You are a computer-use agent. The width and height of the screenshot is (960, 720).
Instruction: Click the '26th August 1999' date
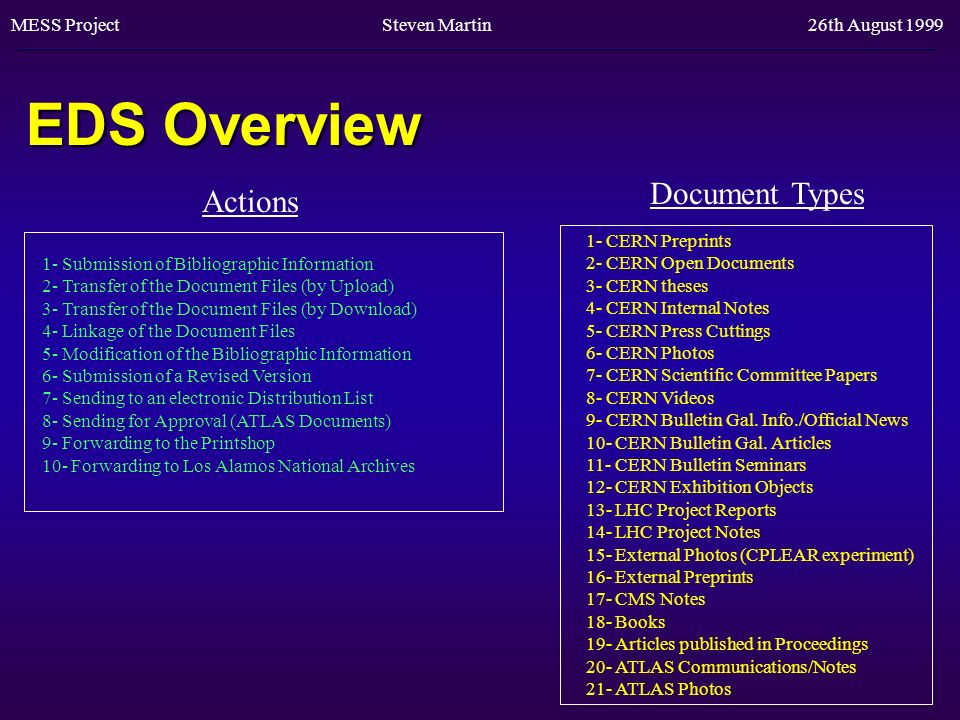(x=875, y=25)
